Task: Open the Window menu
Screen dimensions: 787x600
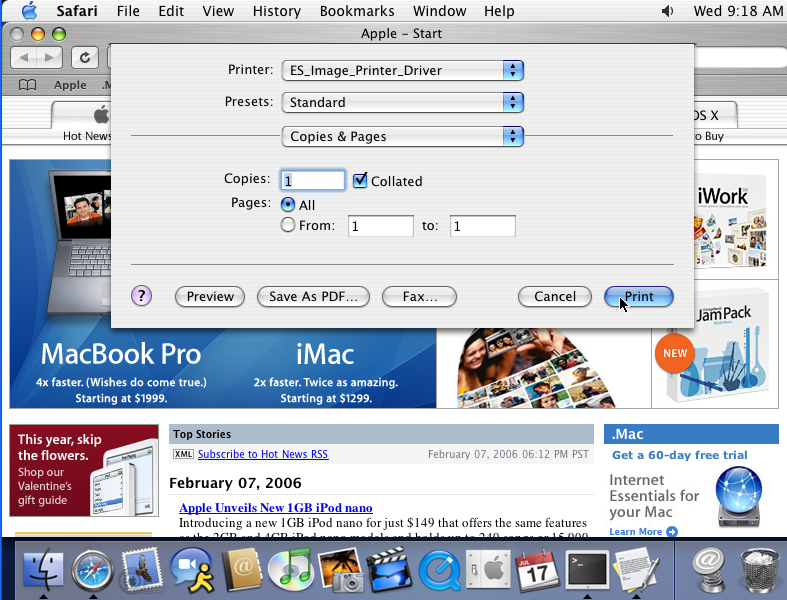Action: coord(439,11)
